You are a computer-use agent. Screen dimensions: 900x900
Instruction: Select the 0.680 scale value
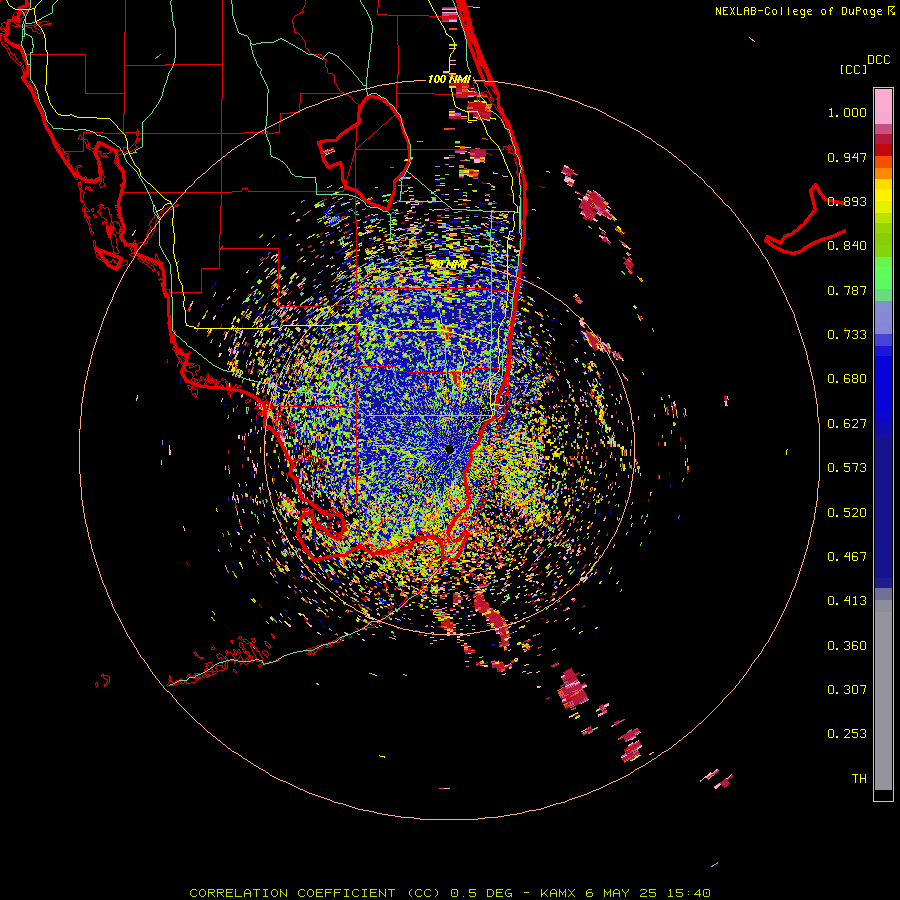pos(847,379)
